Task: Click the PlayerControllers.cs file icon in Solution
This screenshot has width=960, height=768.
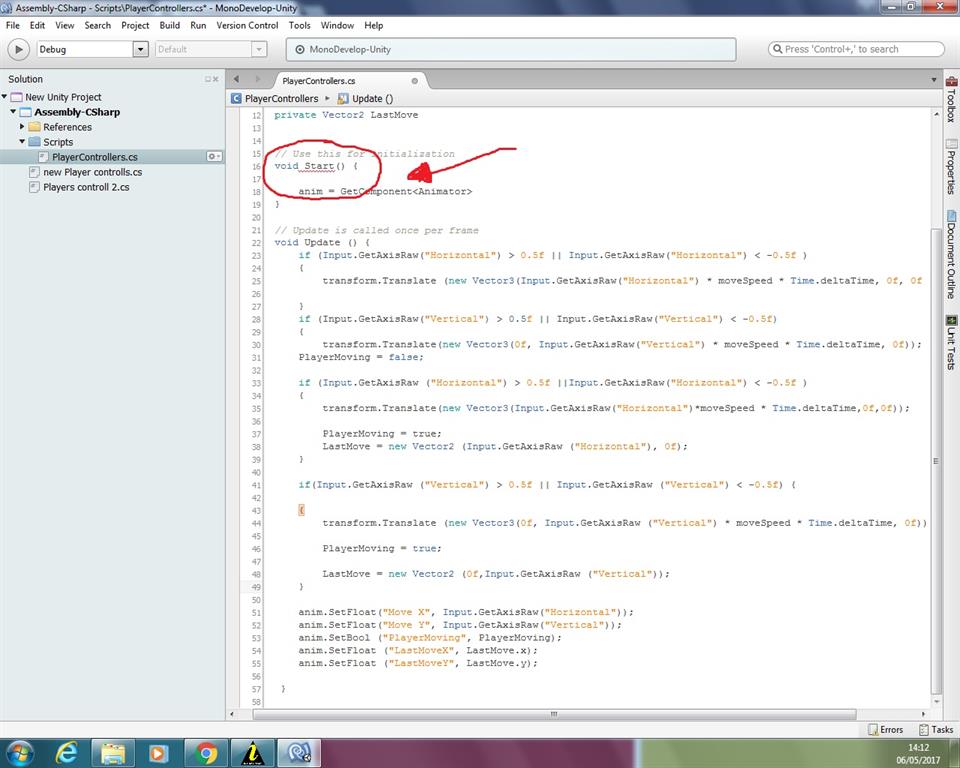Action: [x=43, y=157]
